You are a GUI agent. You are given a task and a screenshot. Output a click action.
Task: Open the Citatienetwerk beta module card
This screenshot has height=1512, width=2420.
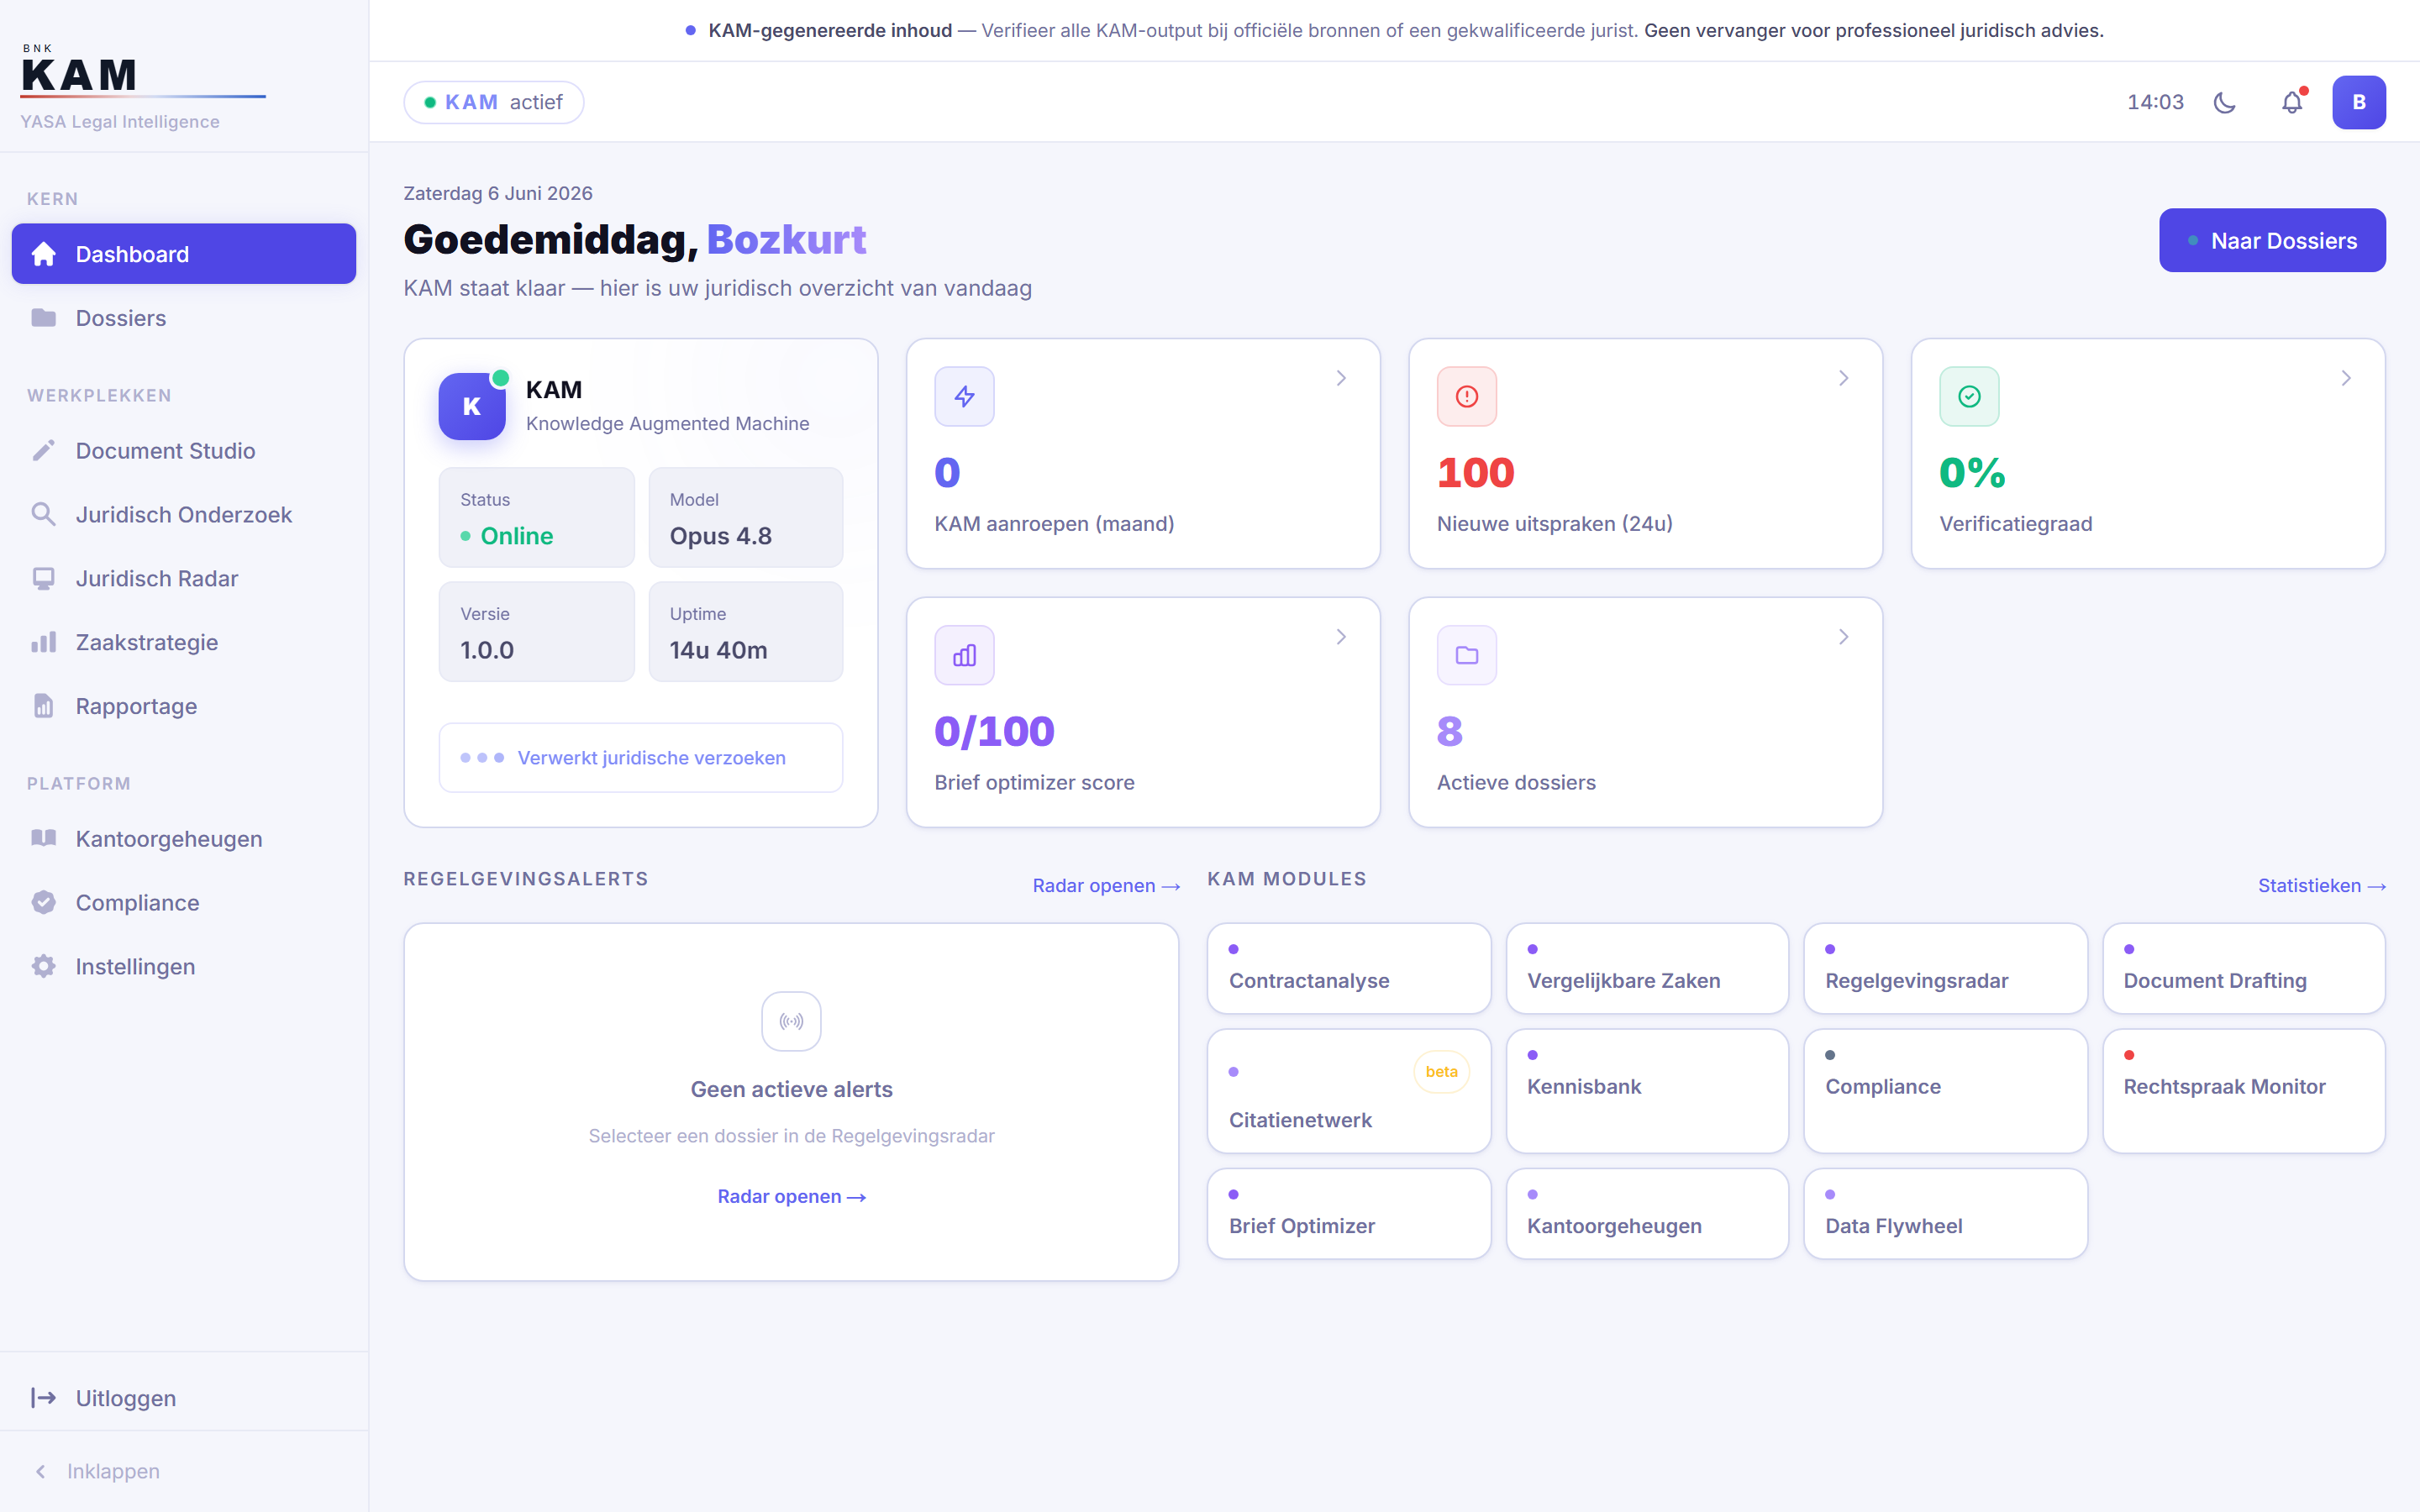click(1349, 1091)
